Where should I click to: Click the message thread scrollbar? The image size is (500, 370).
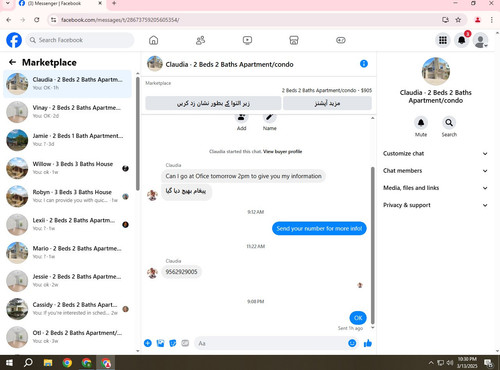pos(373,245)
